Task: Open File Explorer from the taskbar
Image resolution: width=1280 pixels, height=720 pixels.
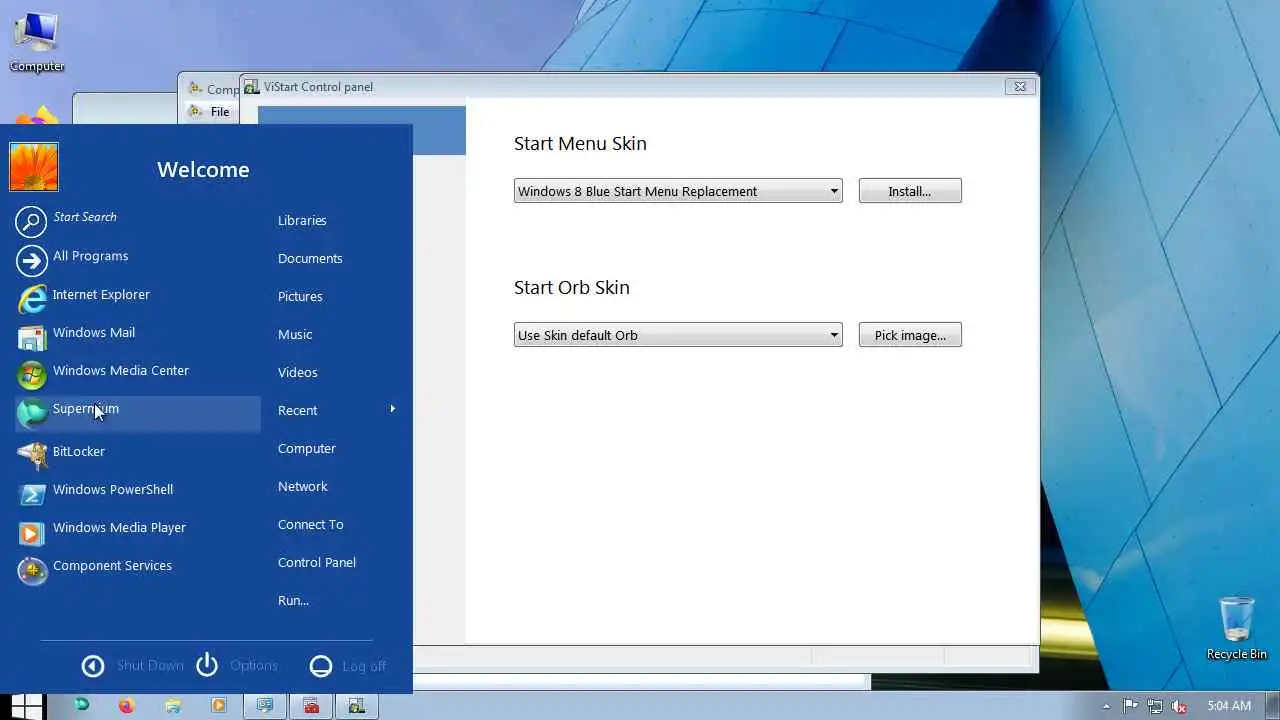Action: coord(173,706)
